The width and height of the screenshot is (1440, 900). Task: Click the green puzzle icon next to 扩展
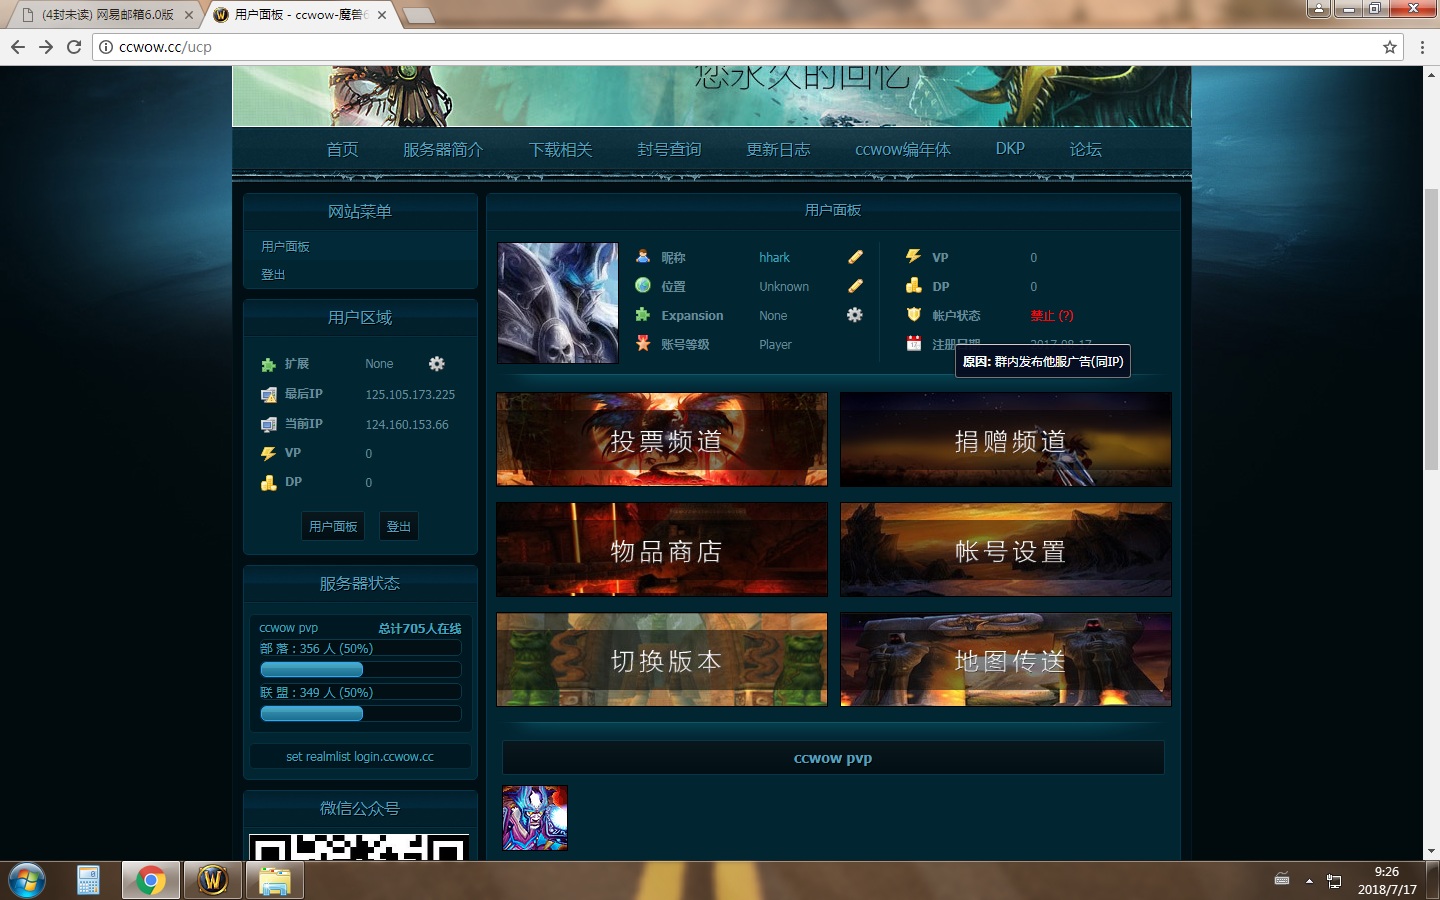[268, 363]
